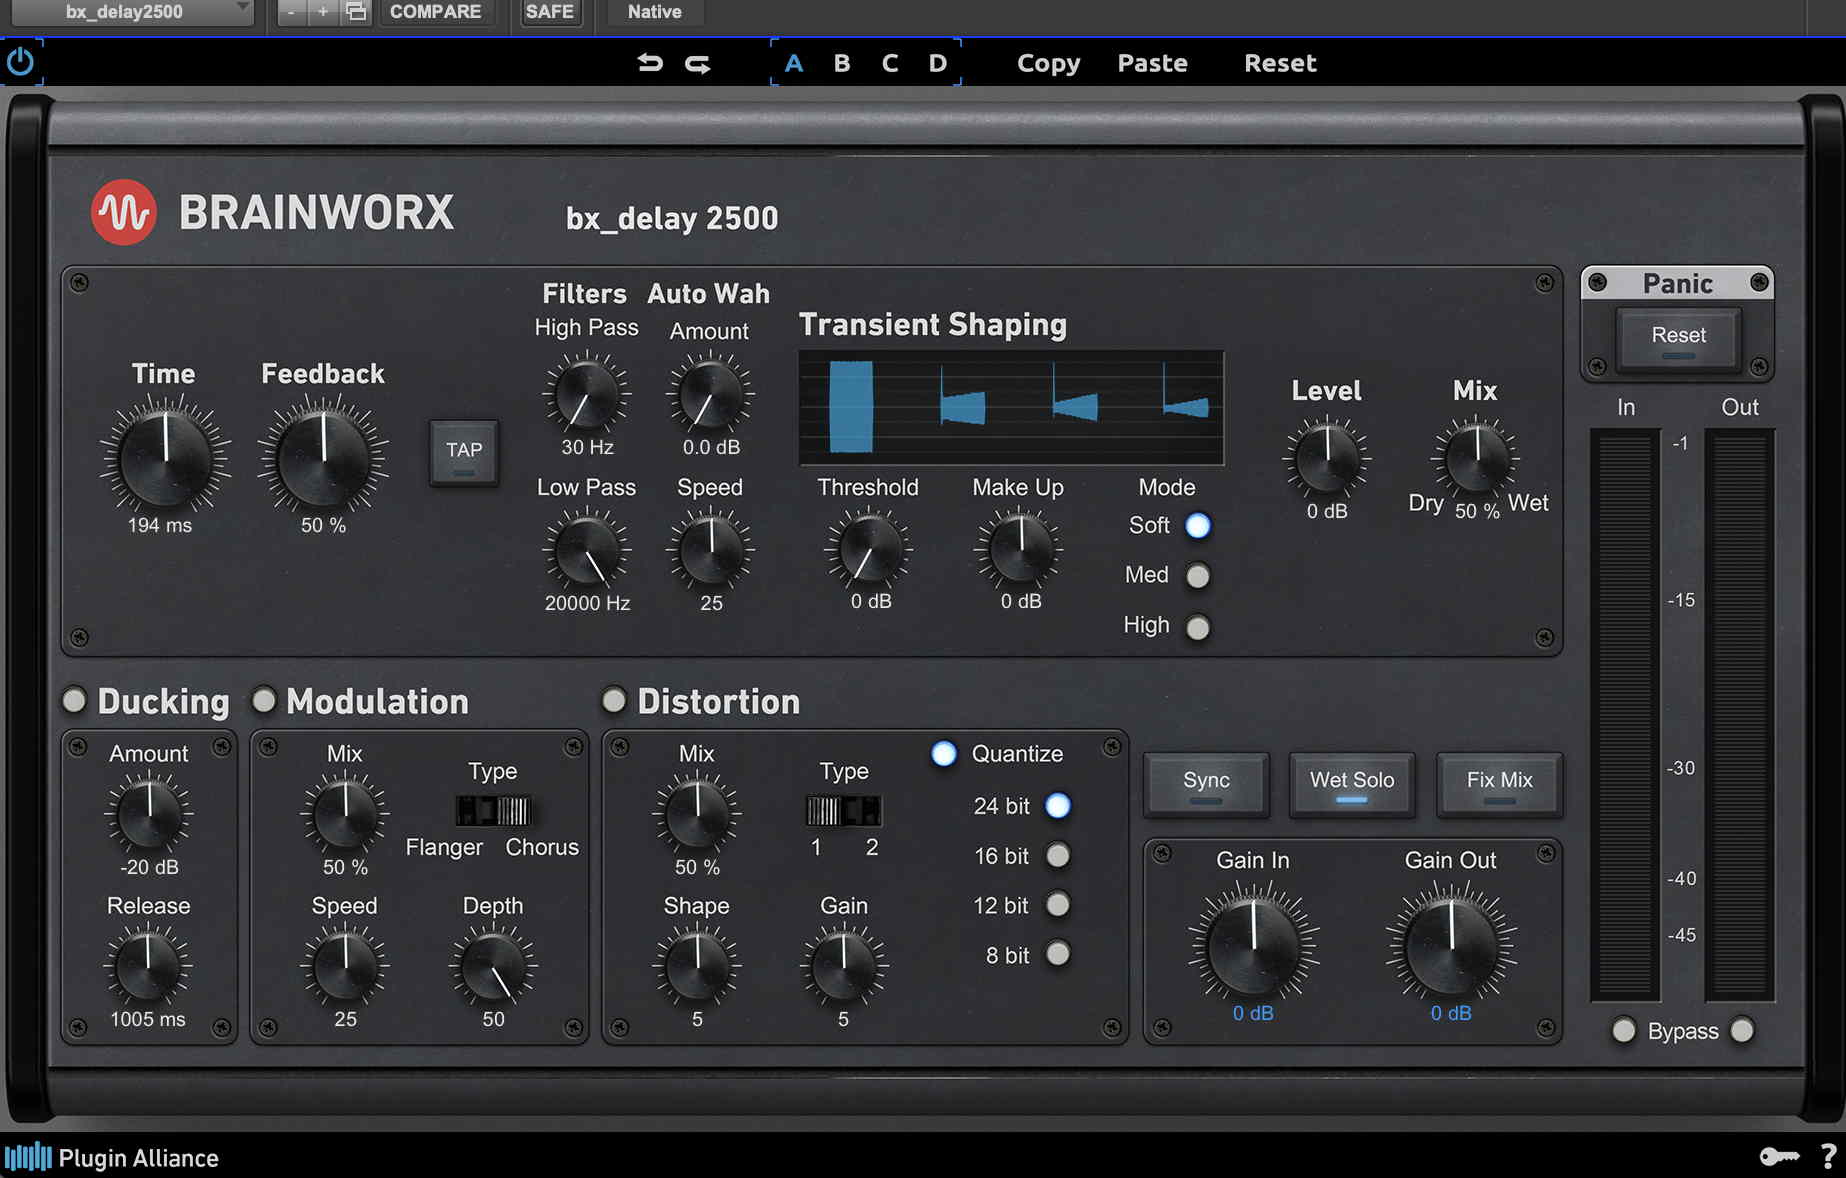Click Reset in the top toolbar
This screenshot has width=1846, height=1178.
pyautogui.click(x=1280, y=63)
